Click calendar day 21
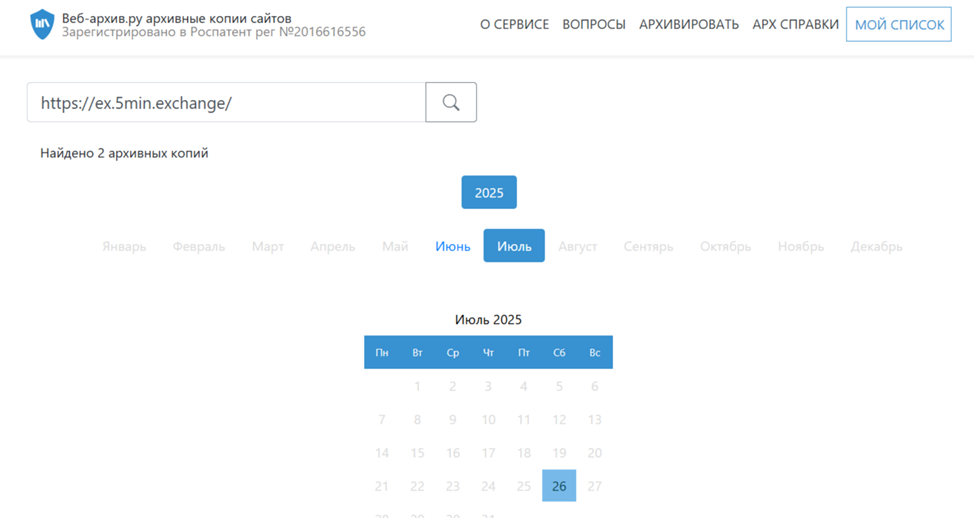This screenshot has height=518, width=974. 382,486
